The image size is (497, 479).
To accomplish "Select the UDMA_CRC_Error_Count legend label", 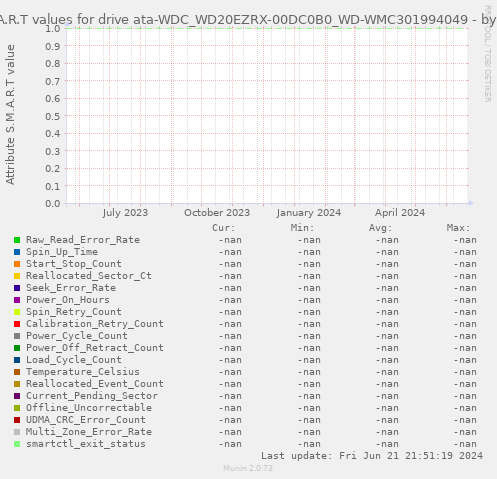I will click(86, 420).
